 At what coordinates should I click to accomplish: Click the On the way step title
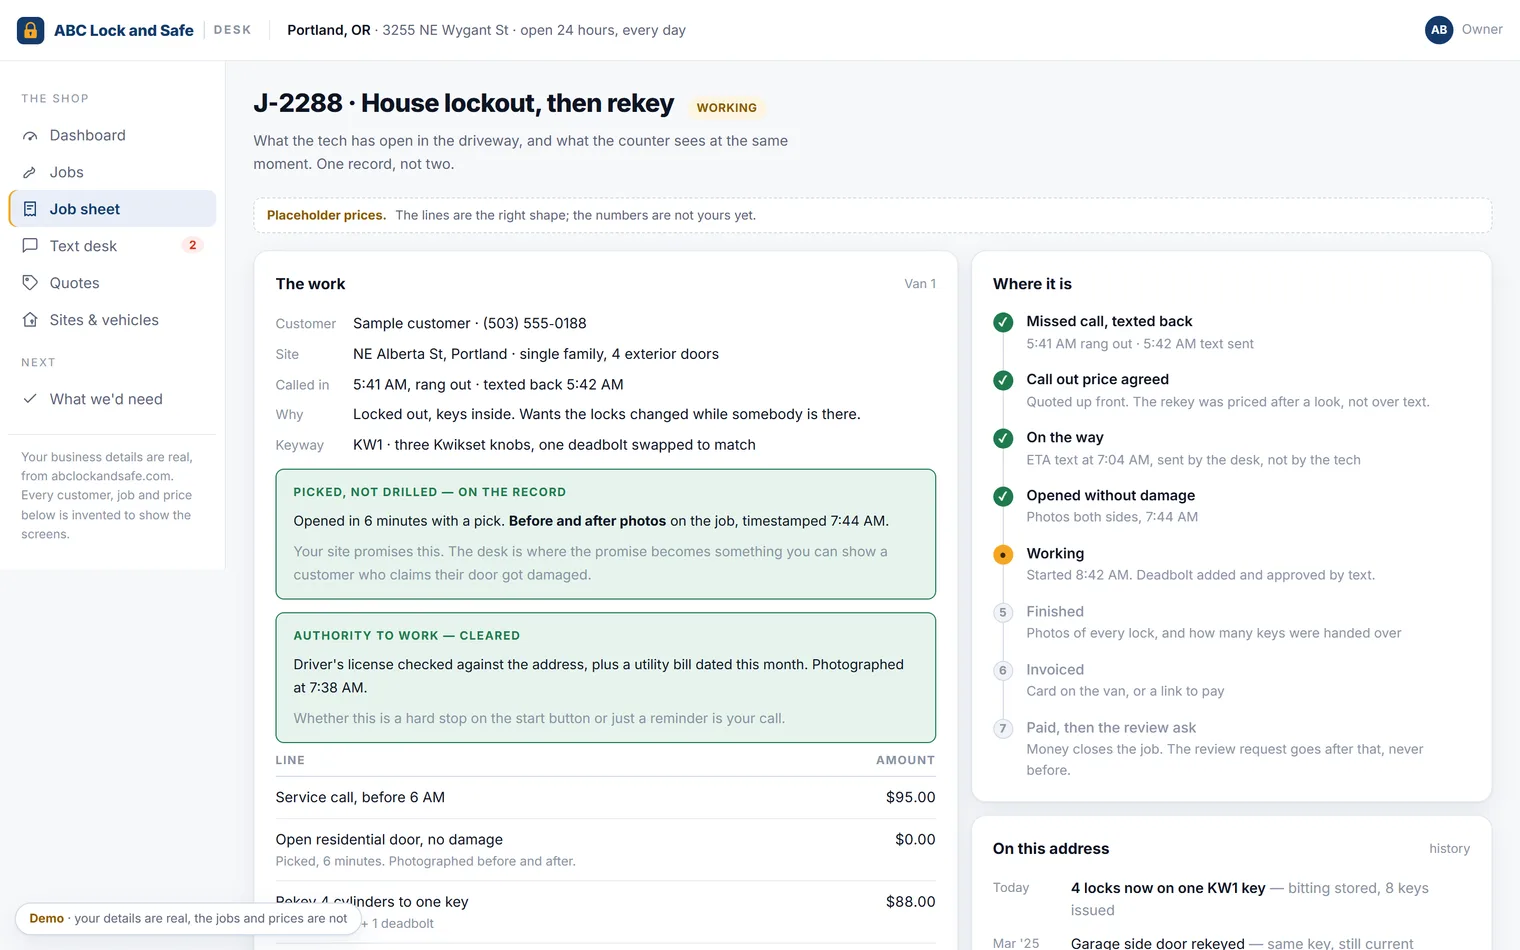tap(1065, 437)
